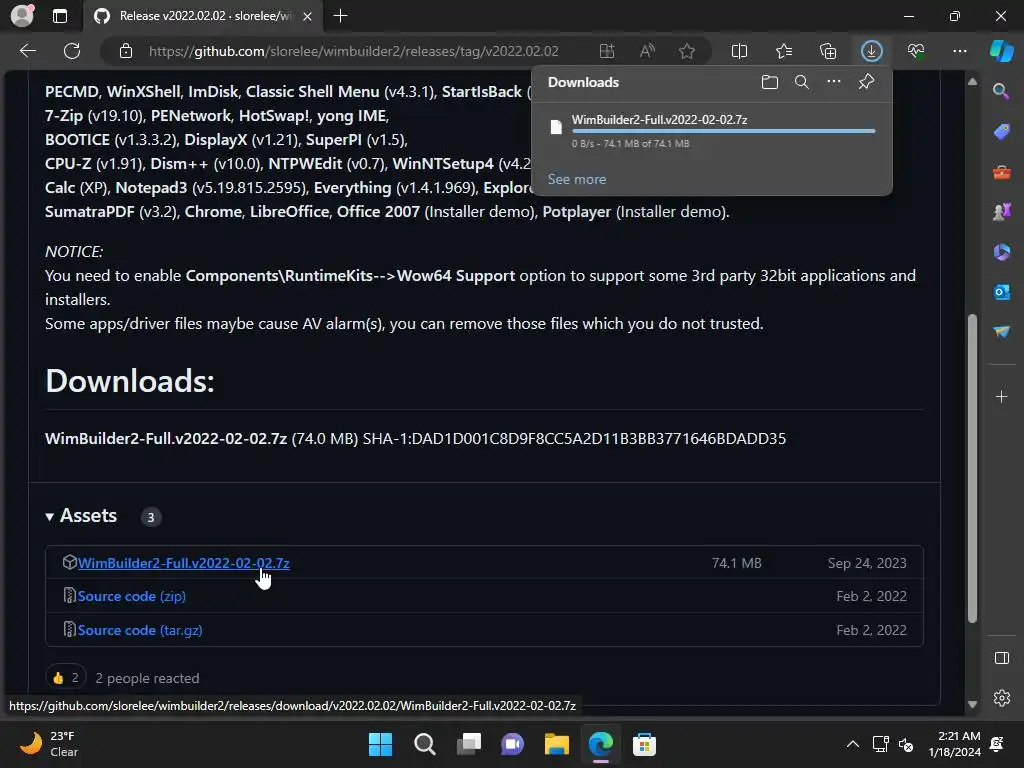Open Browser essentials heart icon
This screenshot has width=1024, height=768.
(x=916, y=51)
